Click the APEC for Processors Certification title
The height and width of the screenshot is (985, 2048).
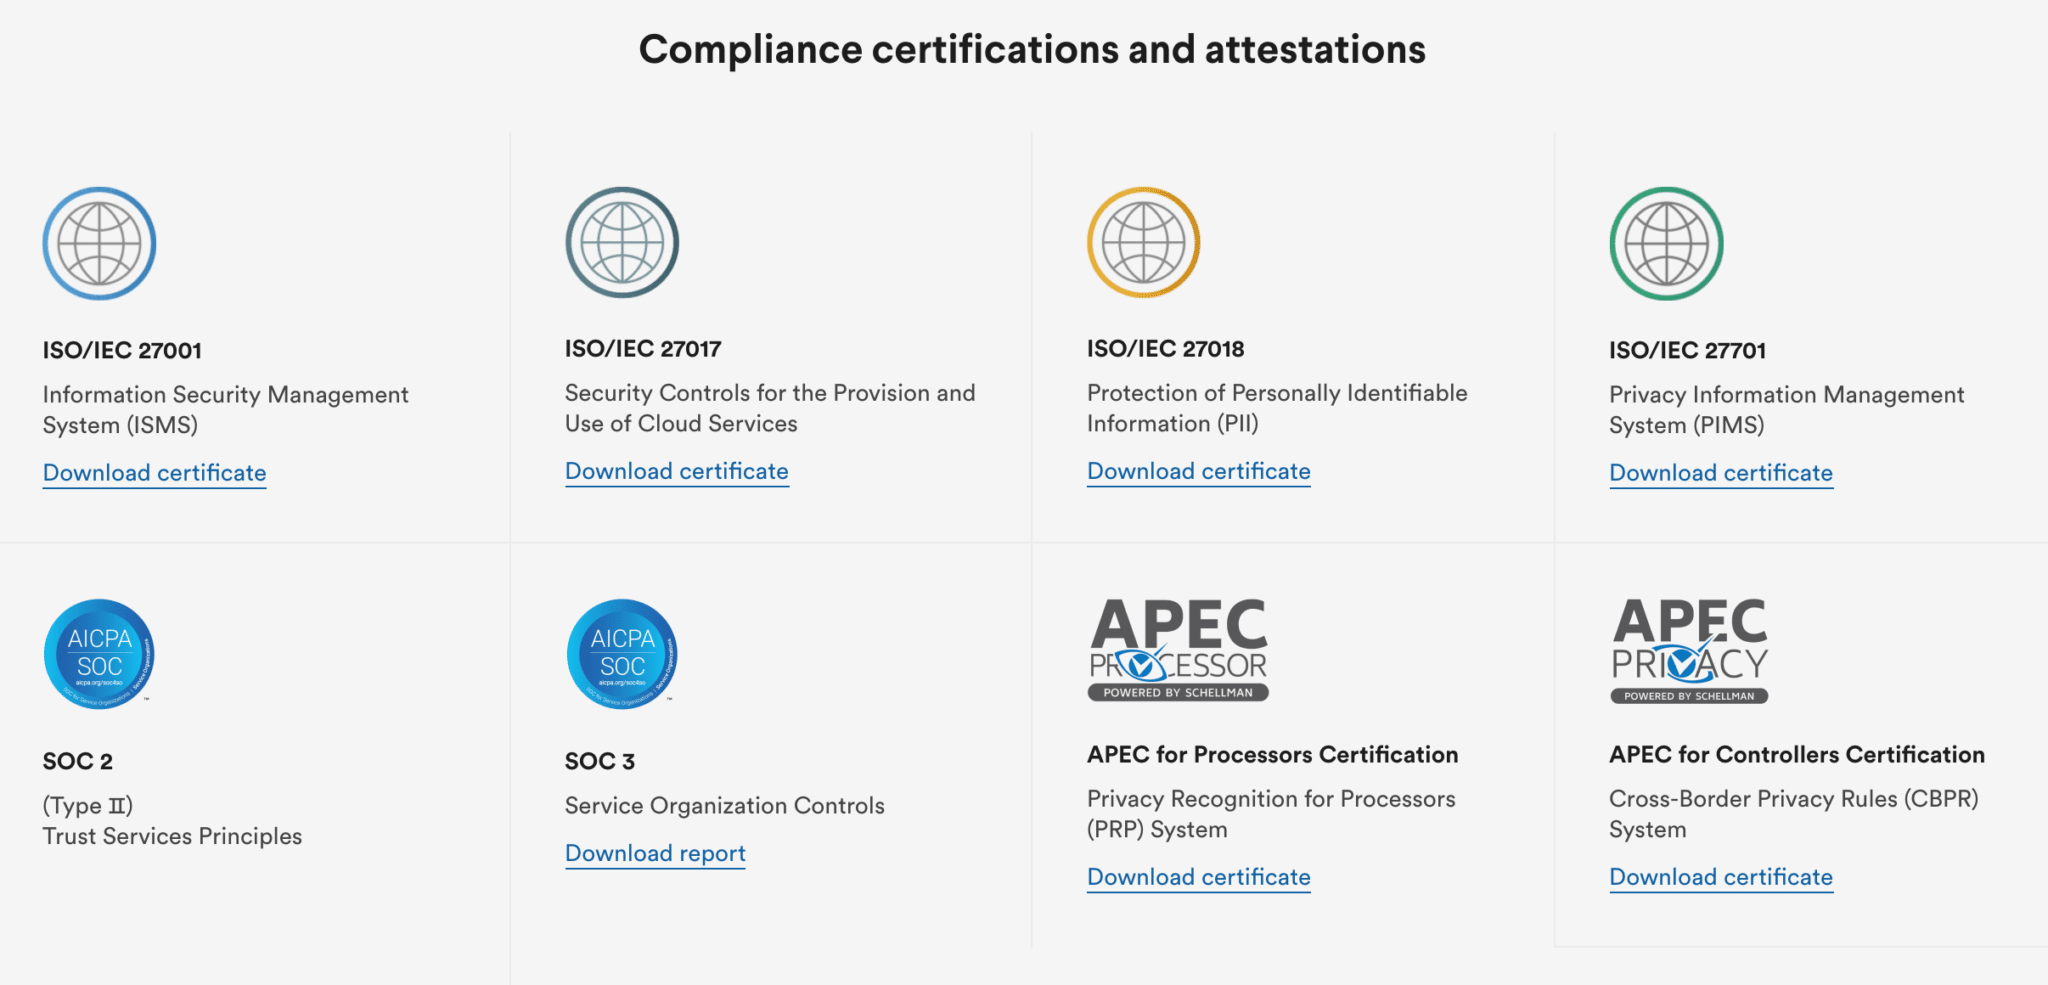[1272, 755]
